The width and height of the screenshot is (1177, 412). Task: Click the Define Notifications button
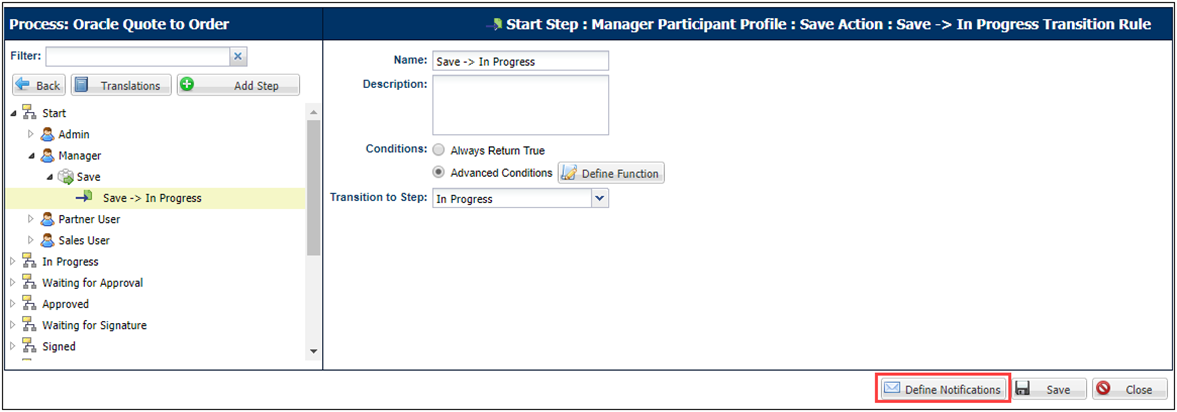(x=942, y=389)
